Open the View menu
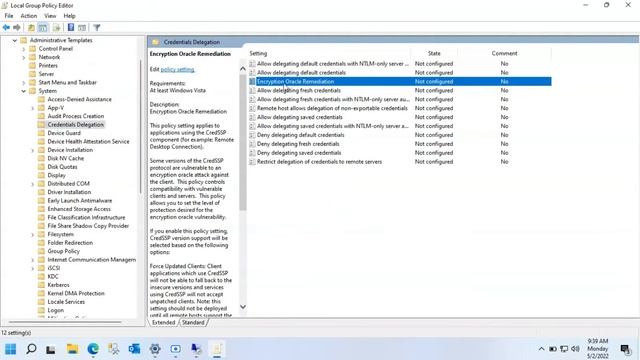640x360 pixels. [50, 16]
